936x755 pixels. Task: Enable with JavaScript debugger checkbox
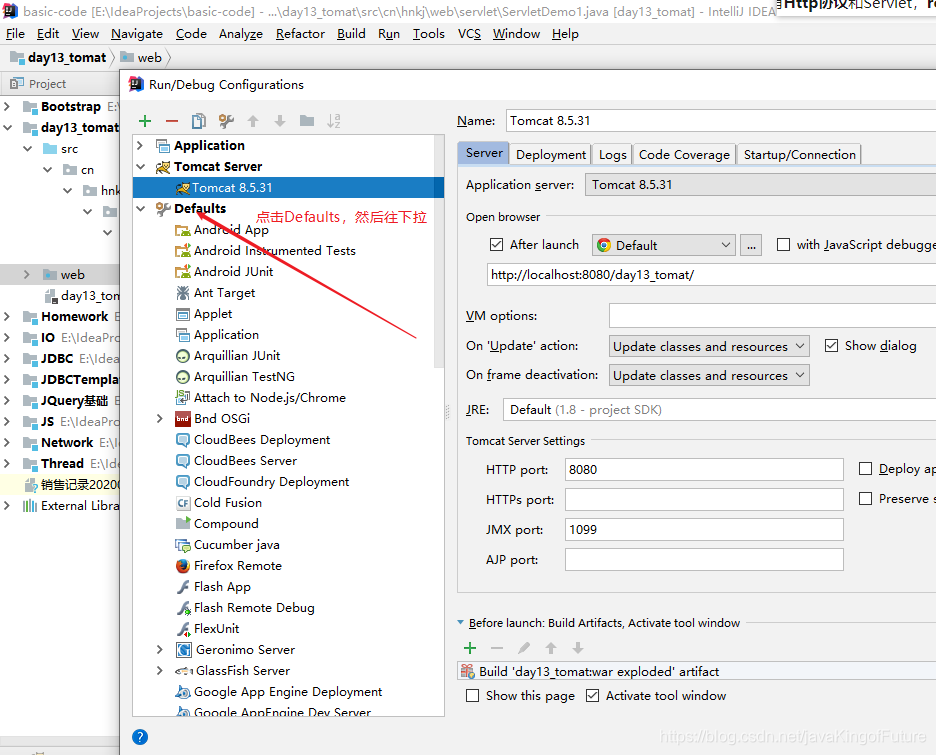783,245
